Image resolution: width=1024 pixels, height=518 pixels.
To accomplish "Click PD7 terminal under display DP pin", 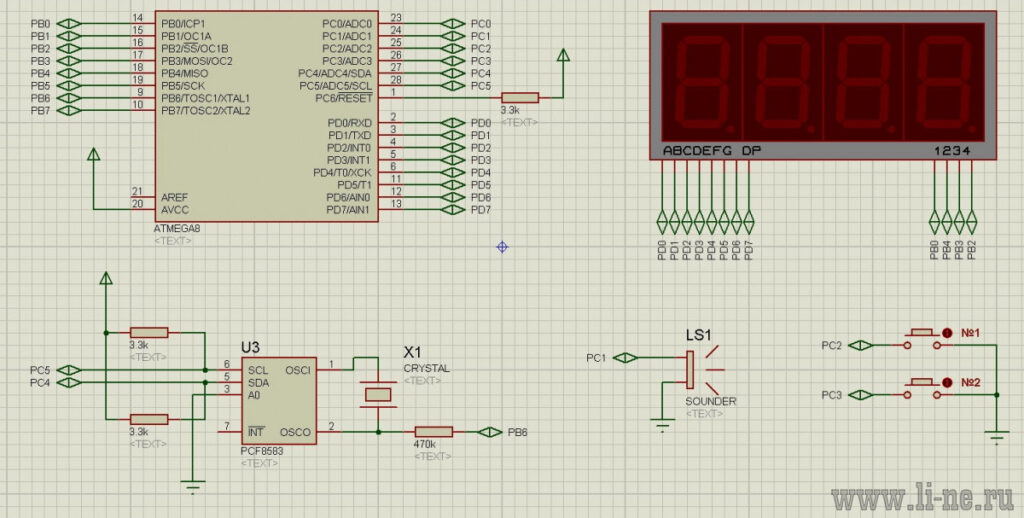I will pos(749,222).
